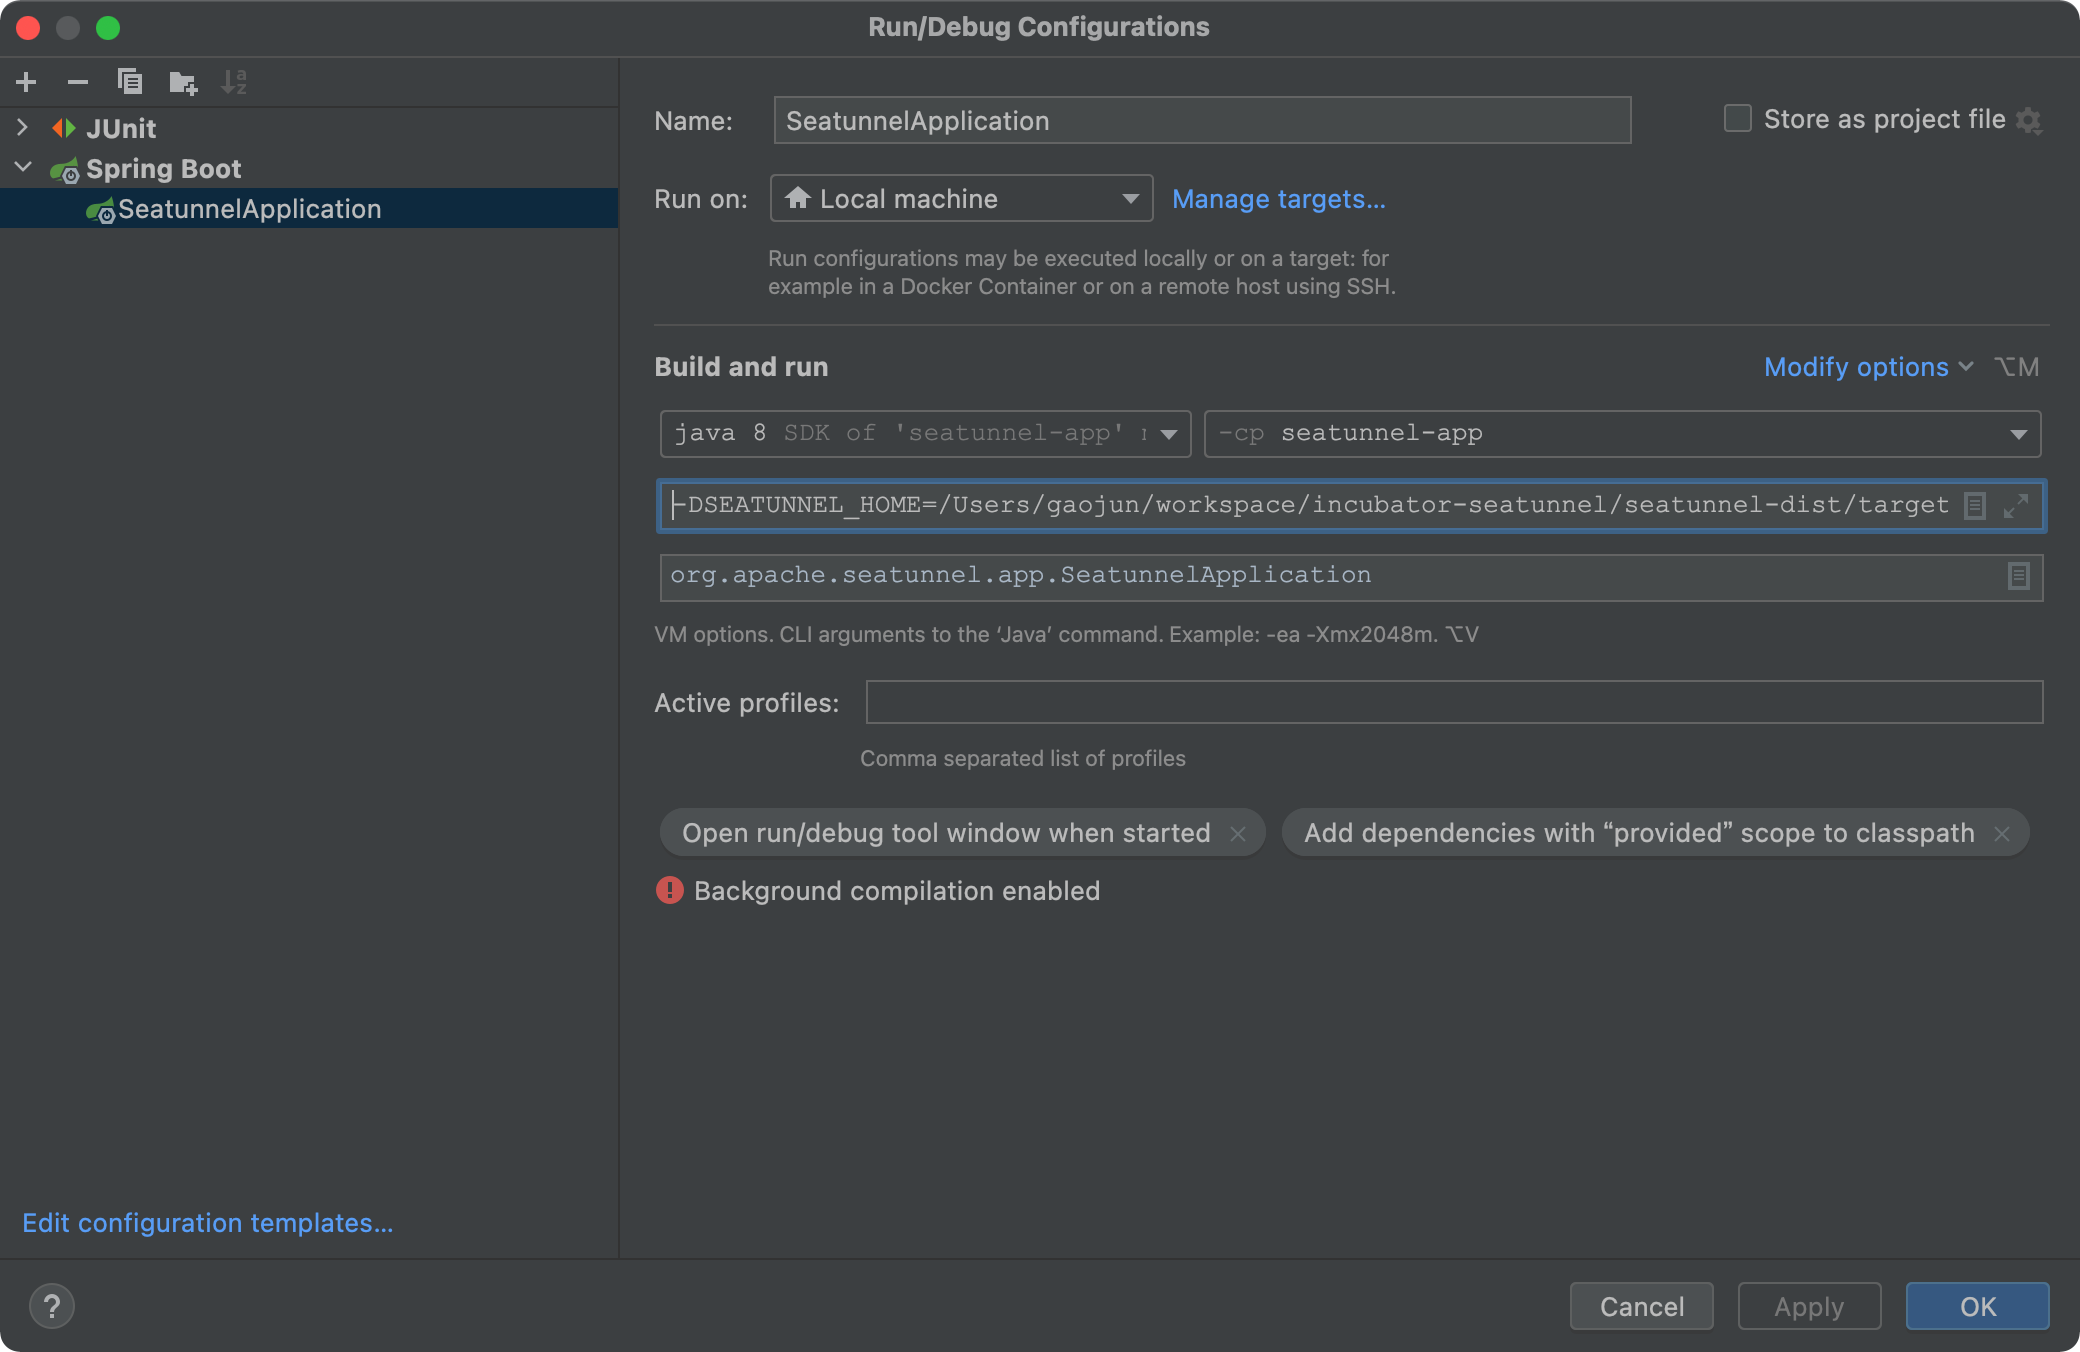The width and height of the screenshot is (2080, 1352).
Task: Click the Add New Configuration plus icon
Action: pyautogui.click(x=27, y=82)
